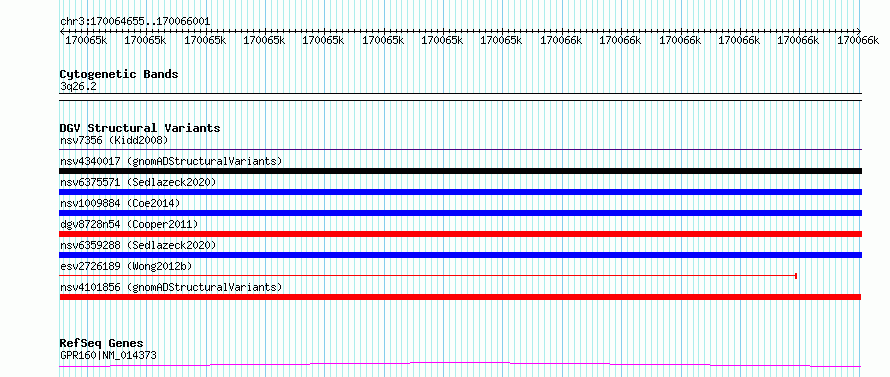The height and width of the screenshot is (377, 890).
Task: Open variant dgv8728n54 (Cooper2011) label
Action: (129, 224)
